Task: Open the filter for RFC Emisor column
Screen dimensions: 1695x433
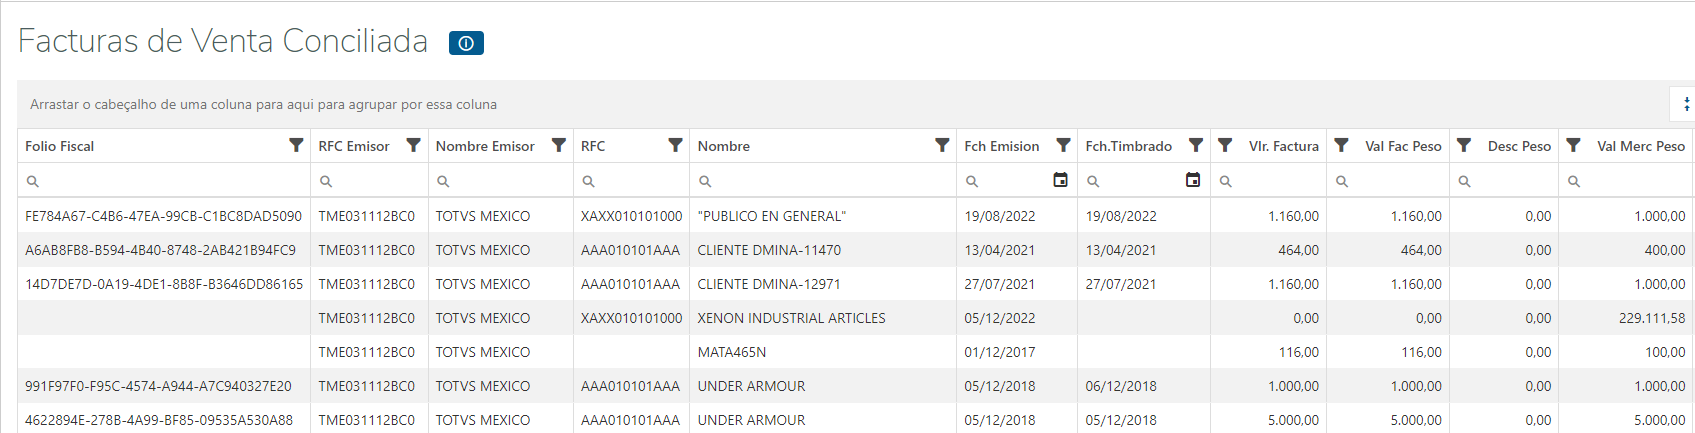Action: [413, 145]
